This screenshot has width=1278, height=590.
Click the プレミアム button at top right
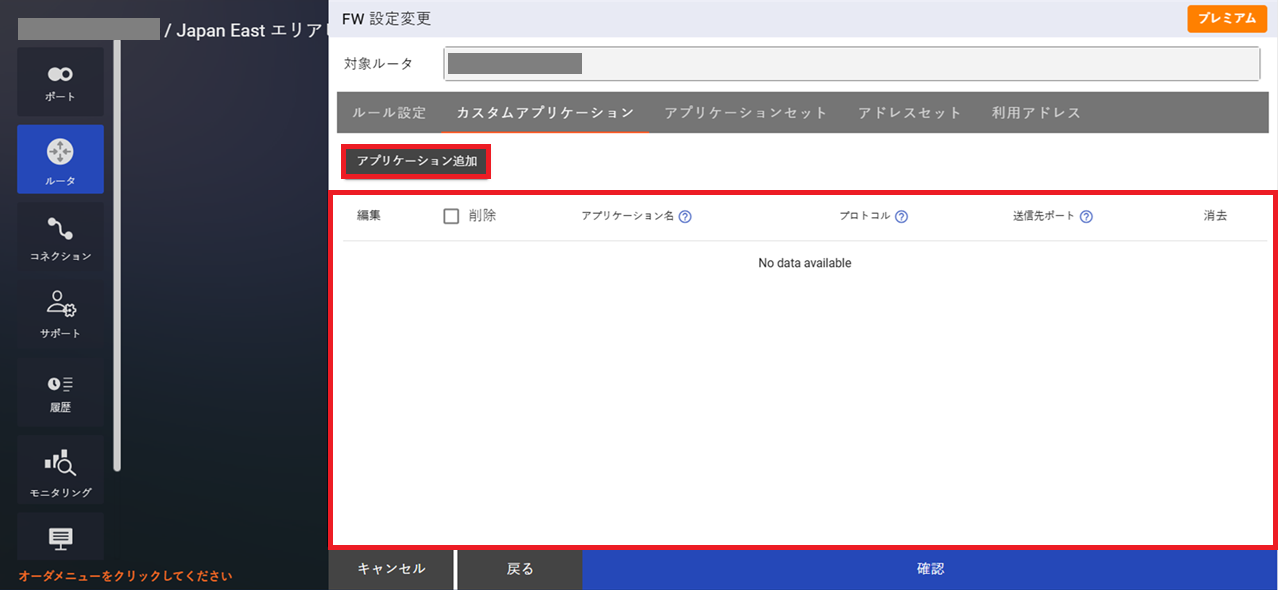(x=1227, y=18)
